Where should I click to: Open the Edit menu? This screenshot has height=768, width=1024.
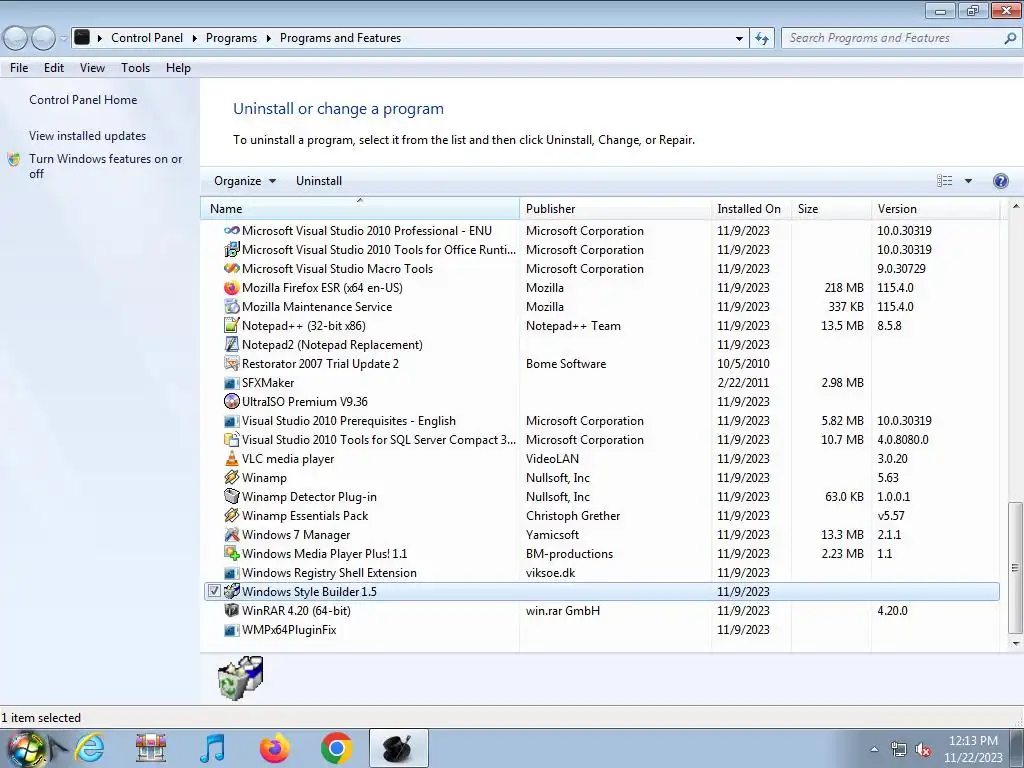54,68
